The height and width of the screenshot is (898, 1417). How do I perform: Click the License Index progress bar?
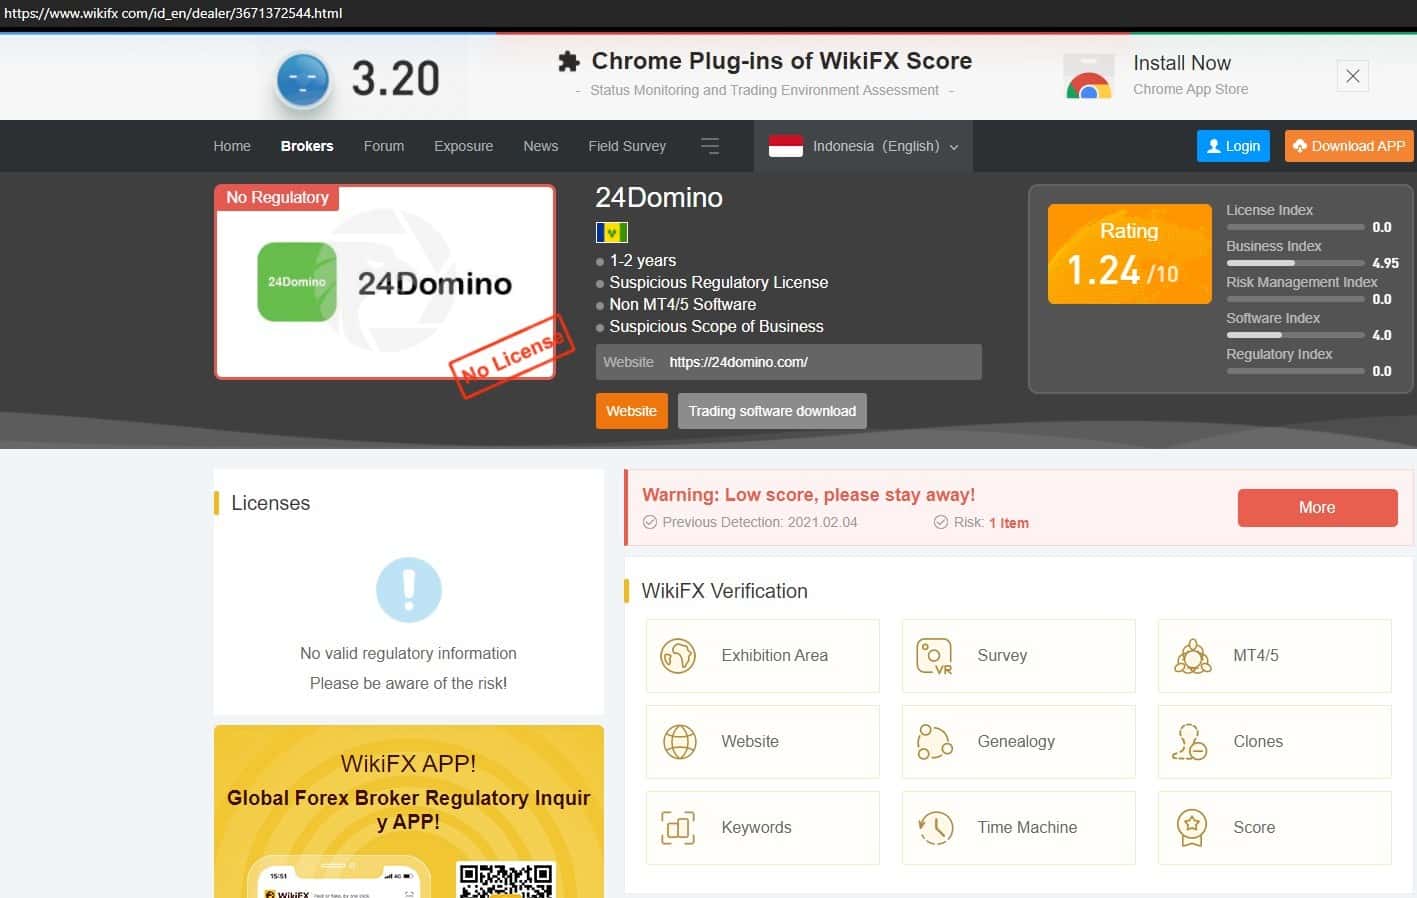[1295, 227]
